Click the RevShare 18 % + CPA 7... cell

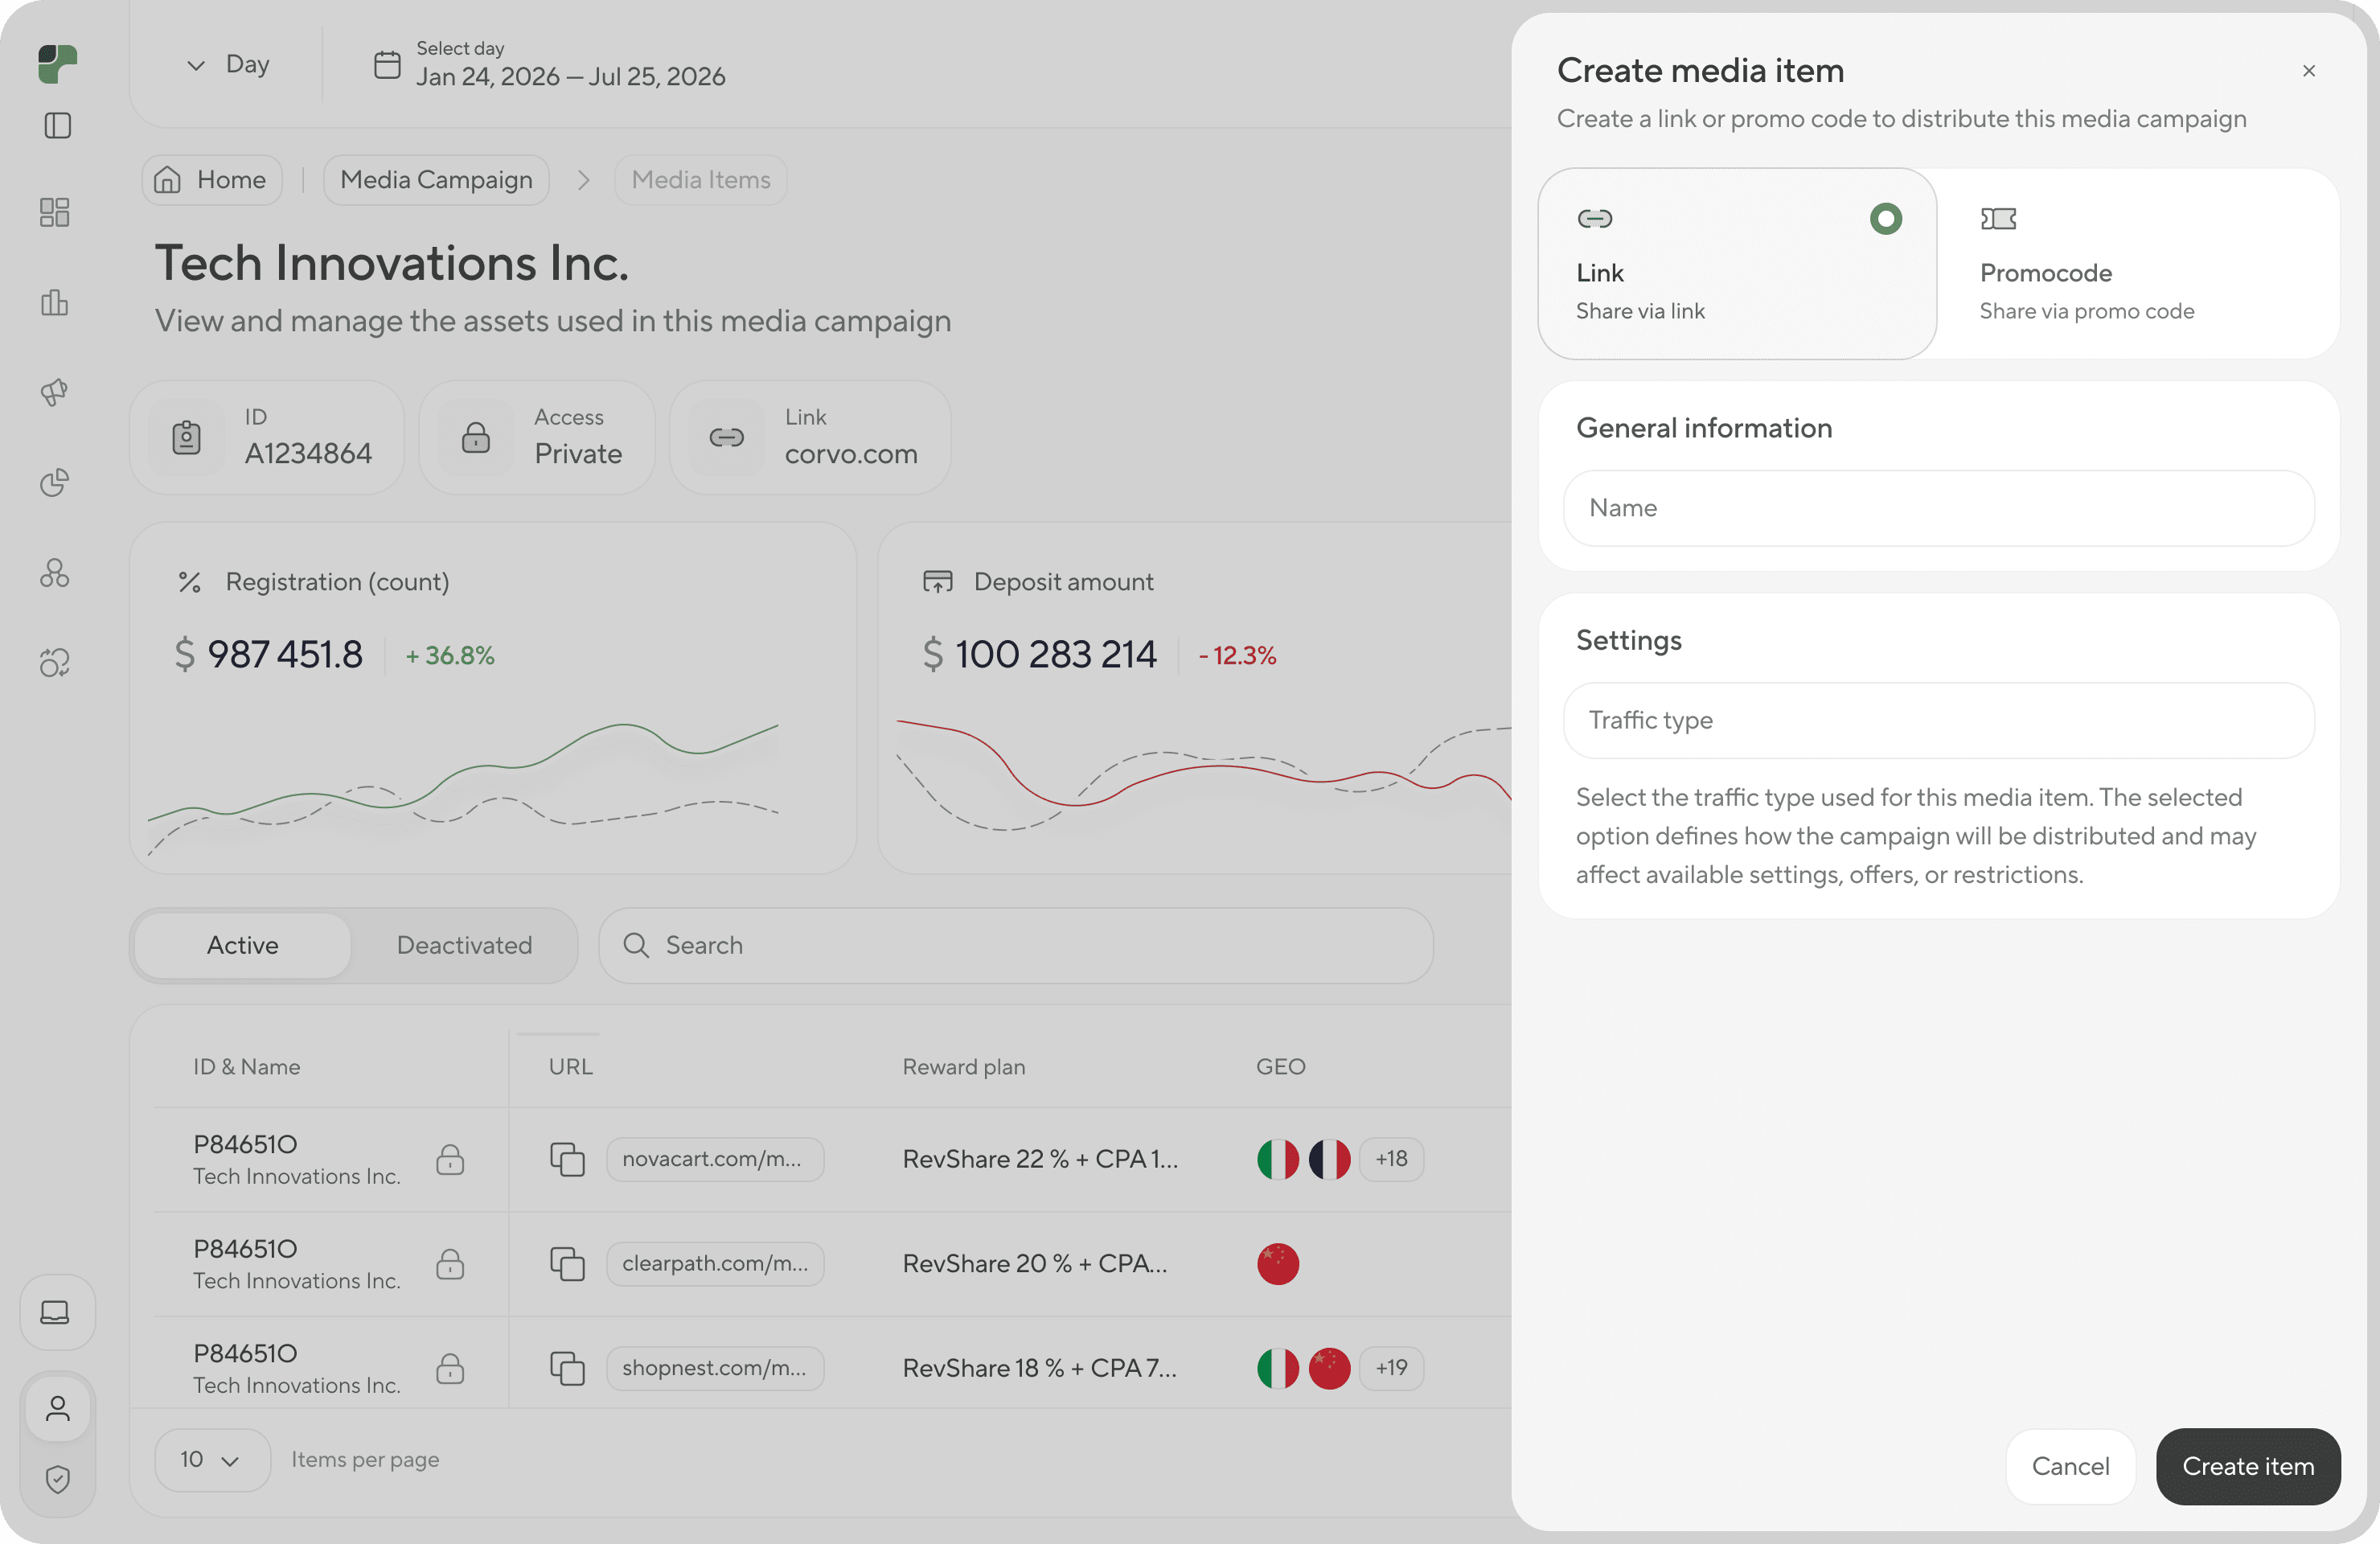[x=1040, y=1368]
